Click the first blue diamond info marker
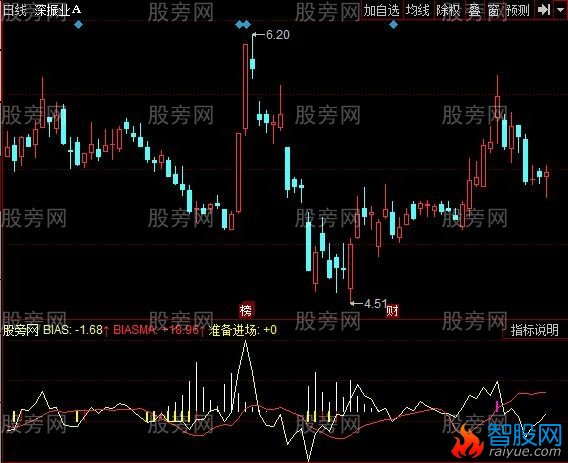Image resolution: width=568 pixels, height=463 pixels. point(78,25)
